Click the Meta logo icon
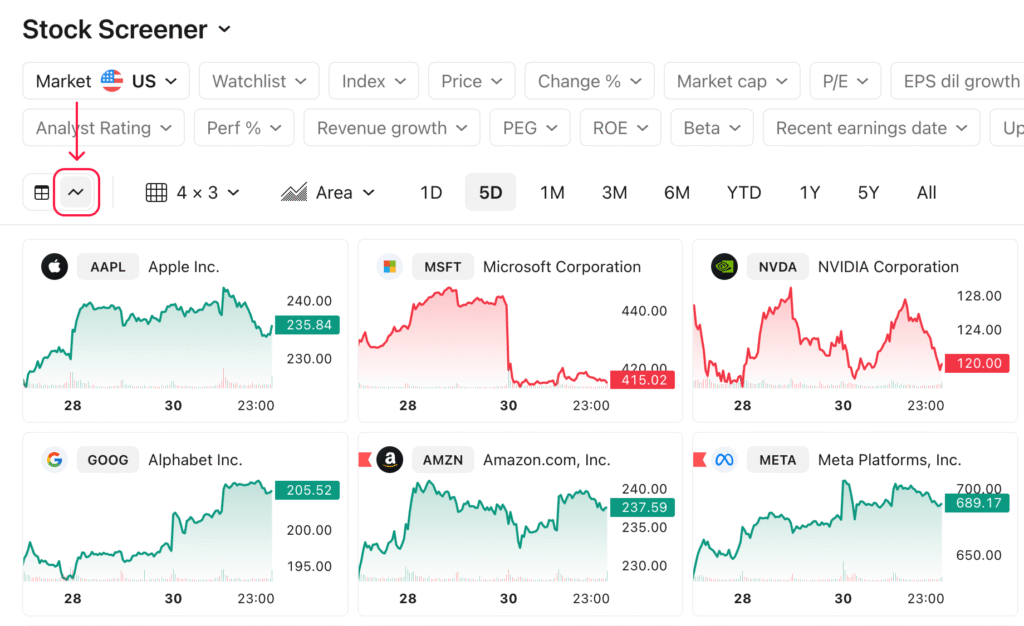The width and height of the screenshot is (1024, 626). coord(724,460)
